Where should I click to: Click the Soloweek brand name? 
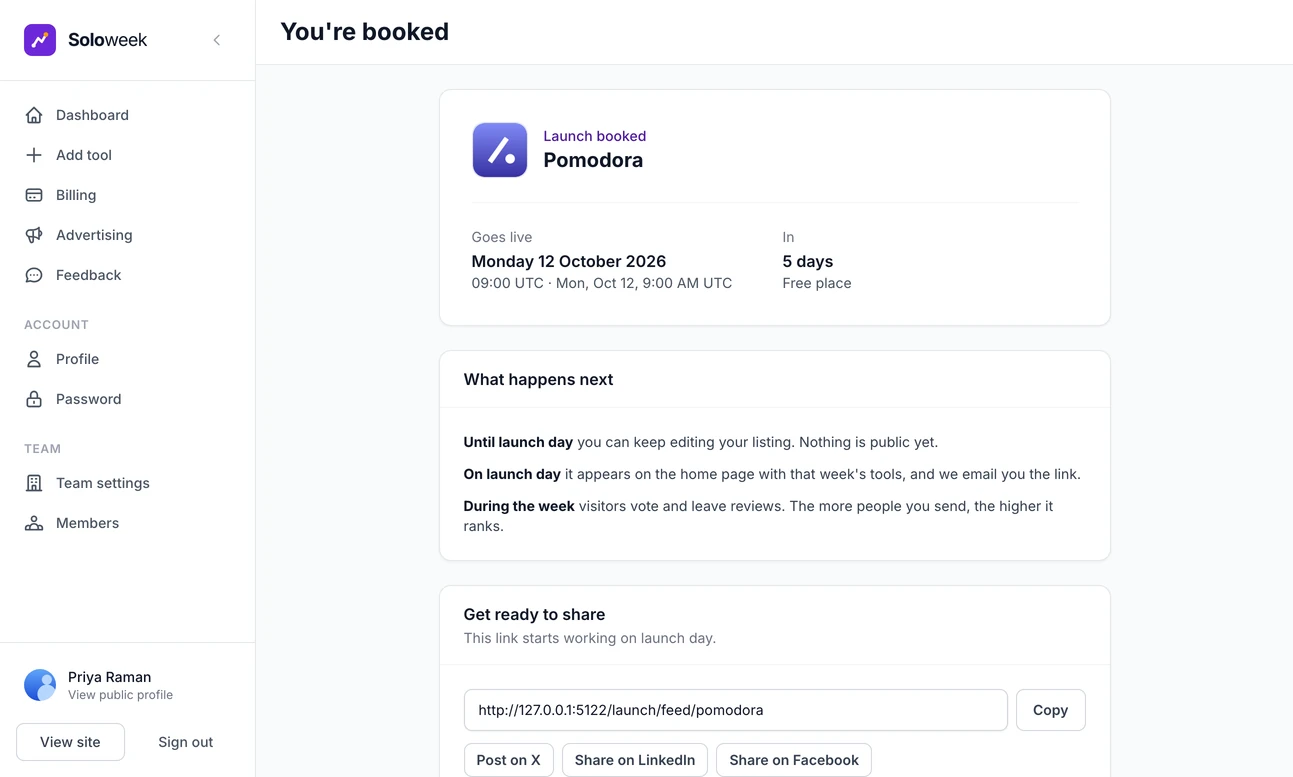coord(107,40)
